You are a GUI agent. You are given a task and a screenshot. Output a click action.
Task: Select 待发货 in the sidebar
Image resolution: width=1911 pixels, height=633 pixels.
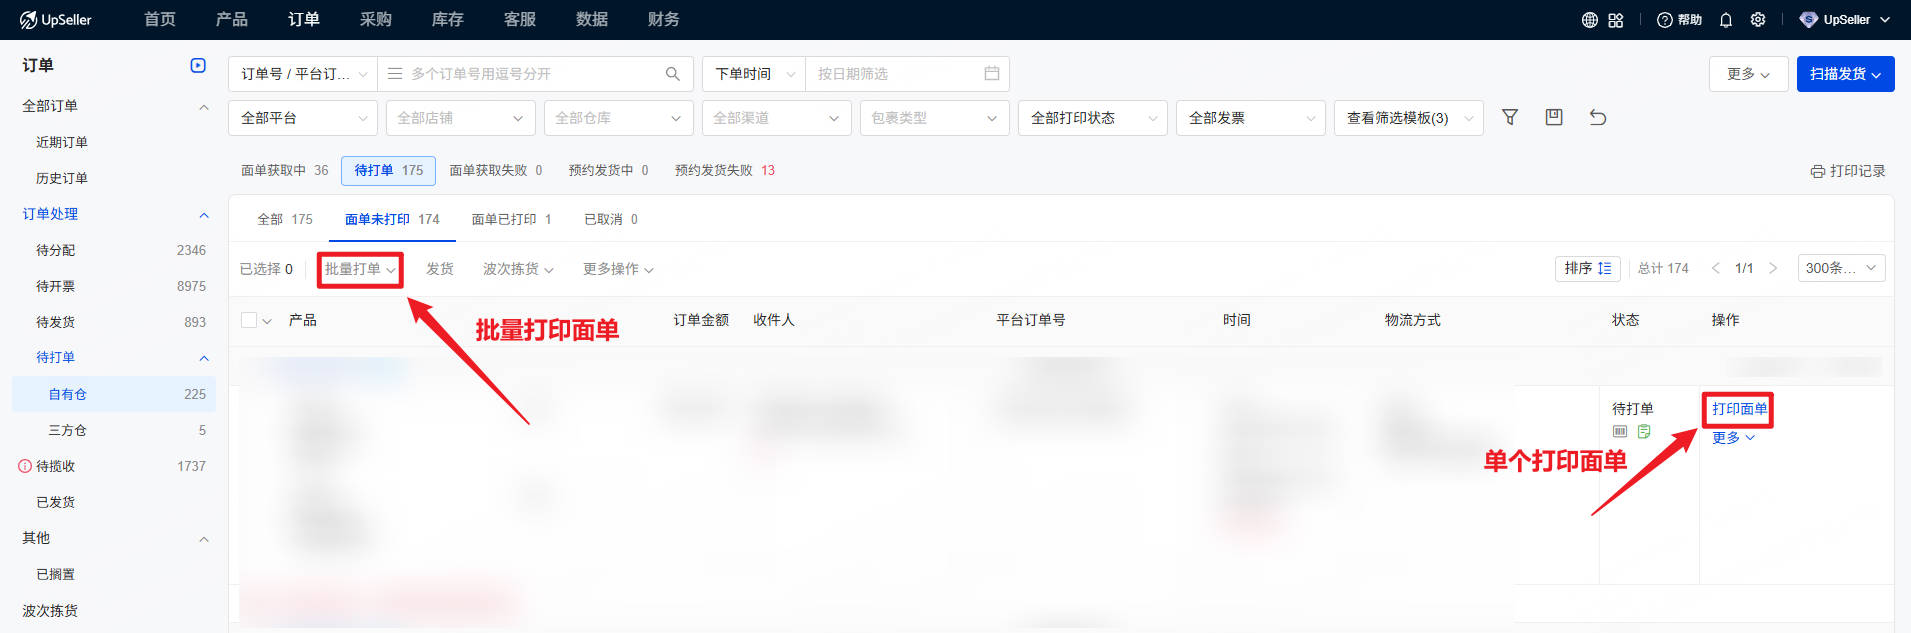tap(56, 322)
